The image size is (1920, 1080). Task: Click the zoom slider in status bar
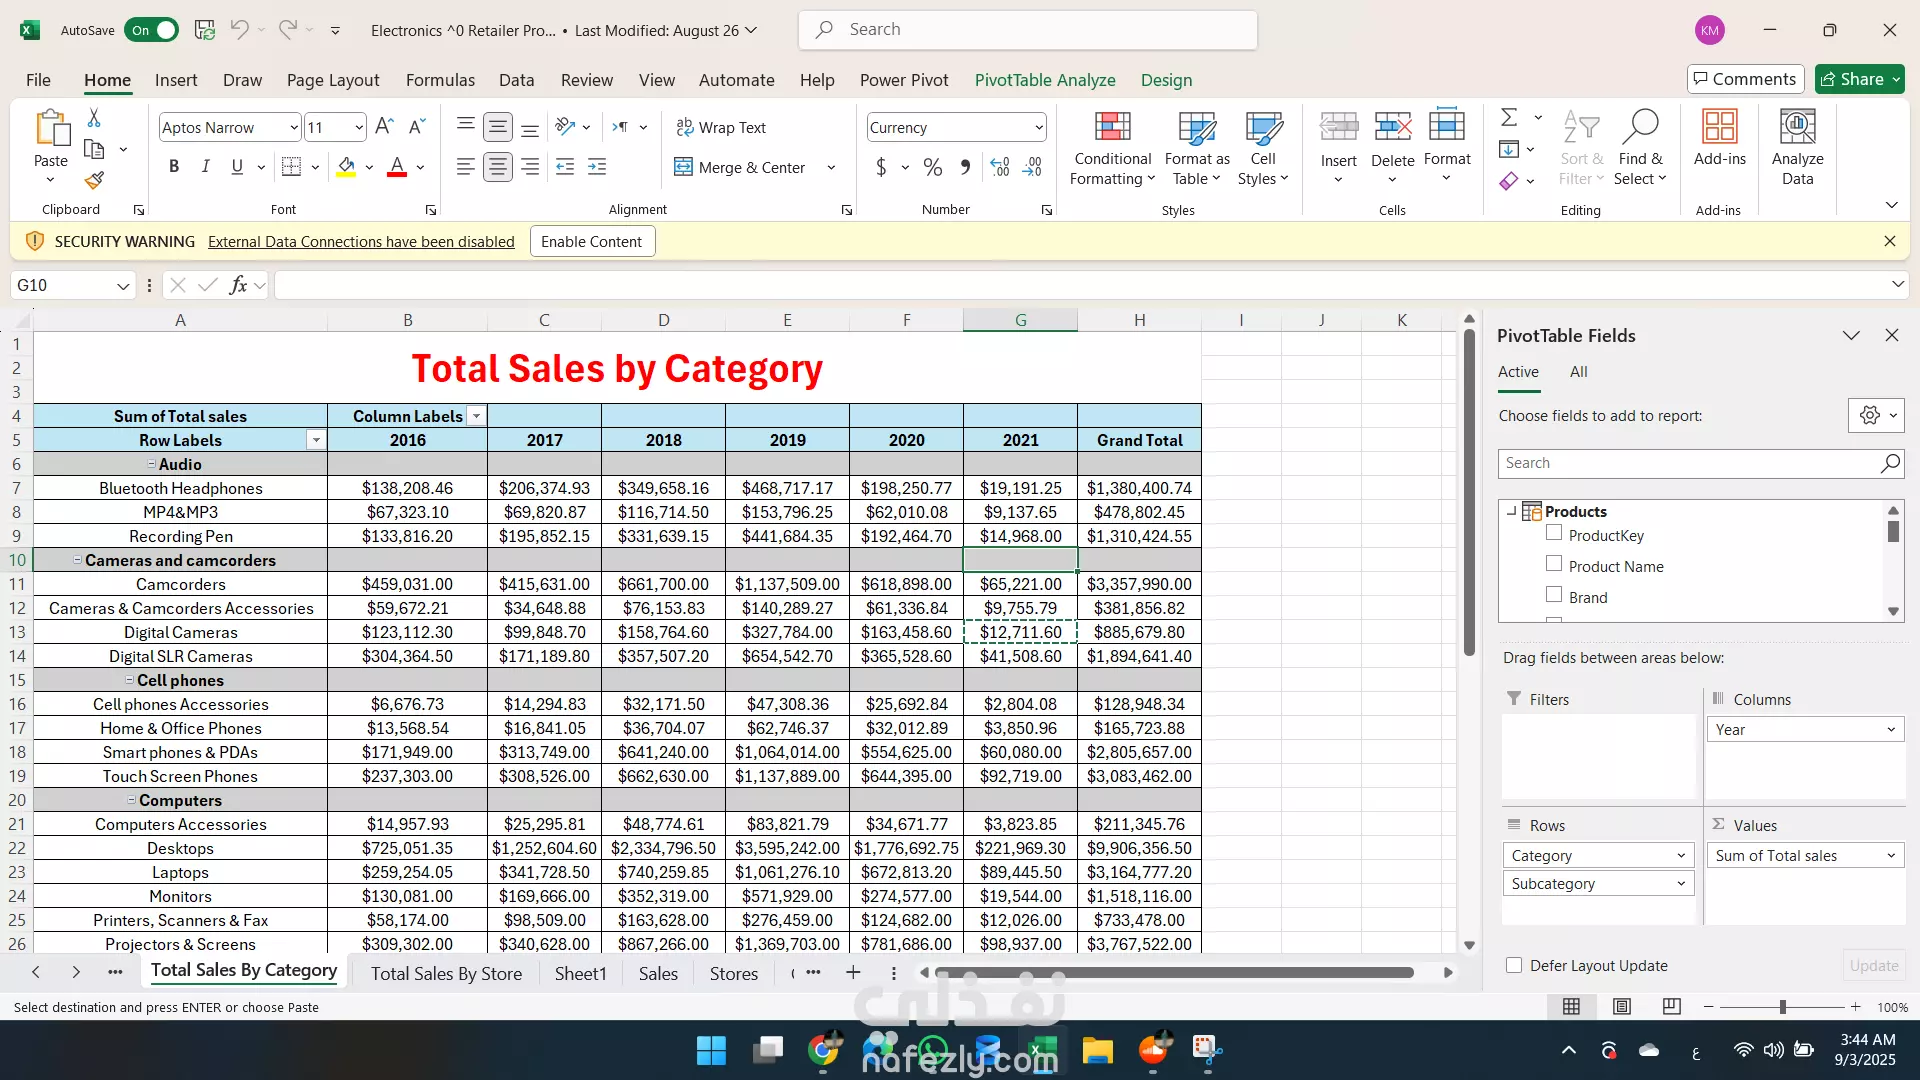(1782, 1007)
